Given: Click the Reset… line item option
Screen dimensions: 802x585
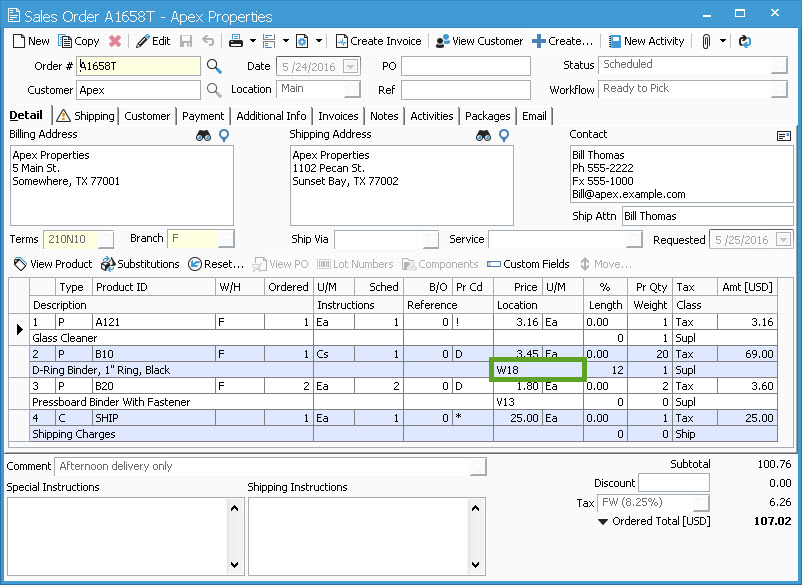Looking at the screenshot, I should point(216,264).
